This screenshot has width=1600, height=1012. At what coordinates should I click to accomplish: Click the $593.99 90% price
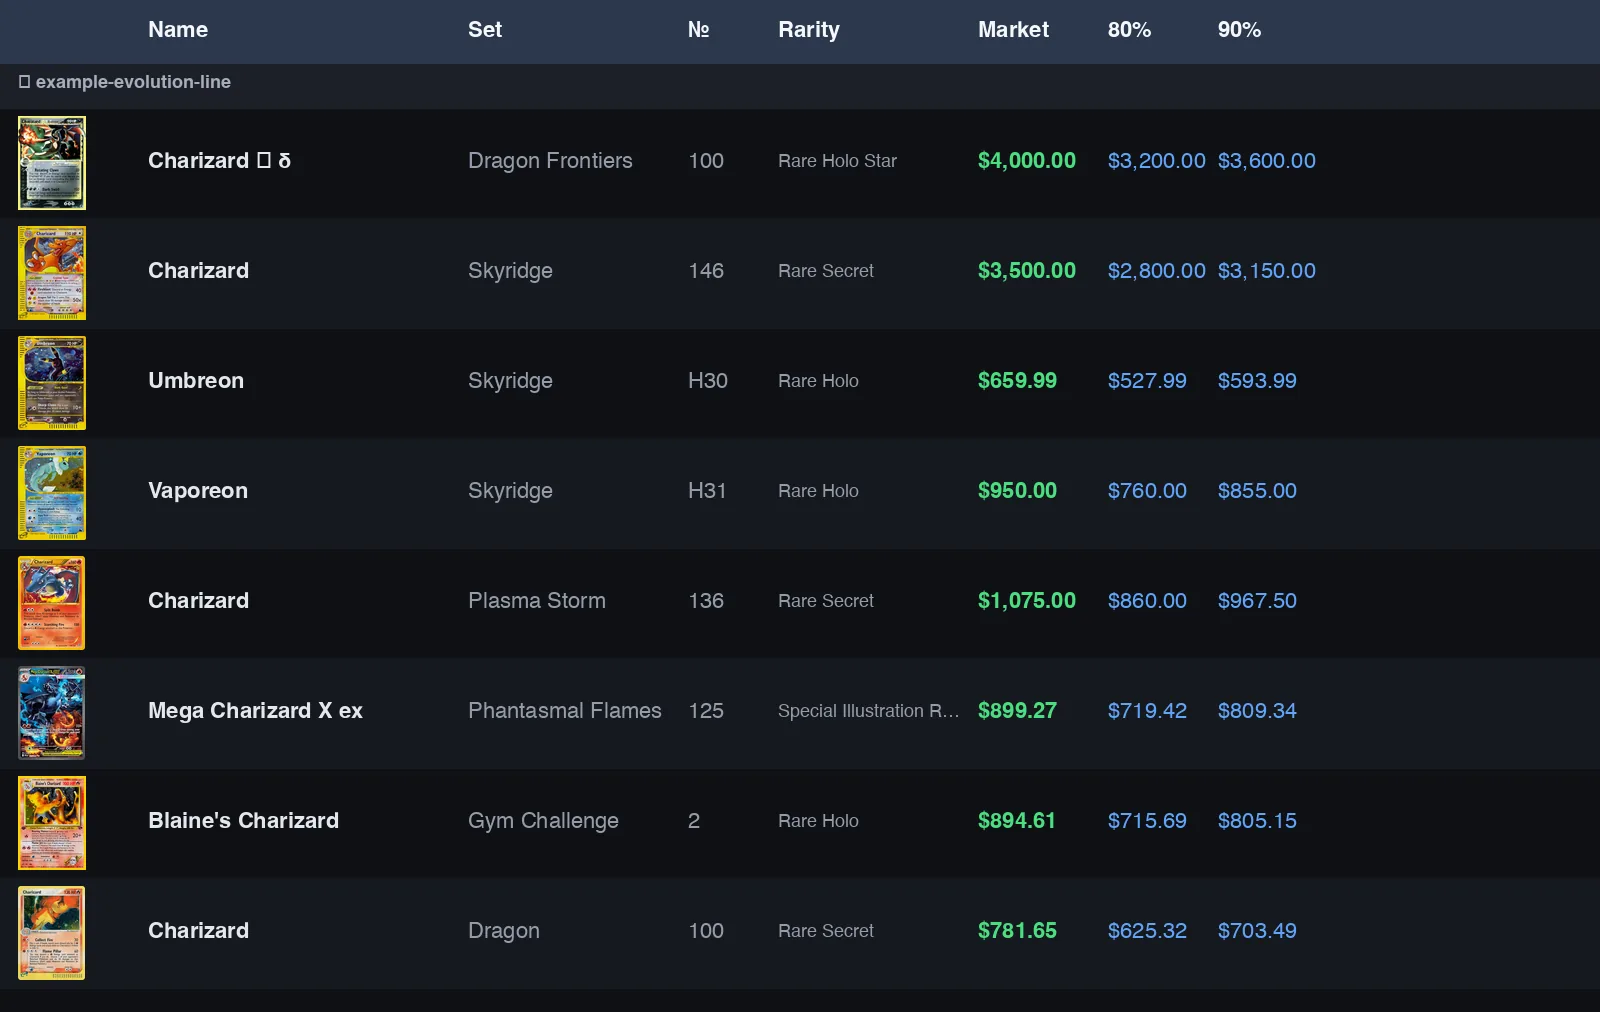1257,381
